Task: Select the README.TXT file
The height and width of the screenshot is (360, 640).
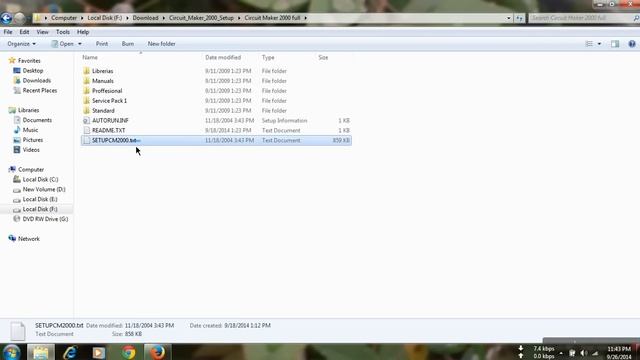Action: 109,130
